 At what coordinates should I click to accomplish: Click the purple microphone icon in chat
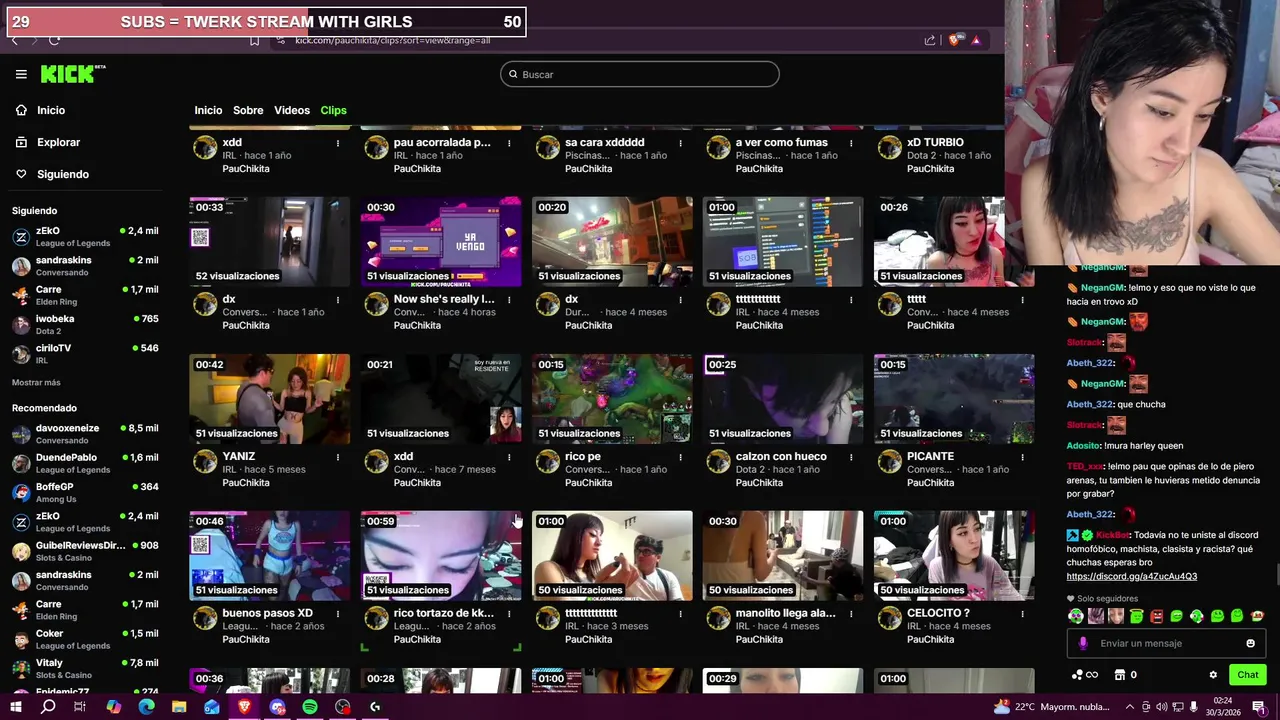click(1083, 643)
